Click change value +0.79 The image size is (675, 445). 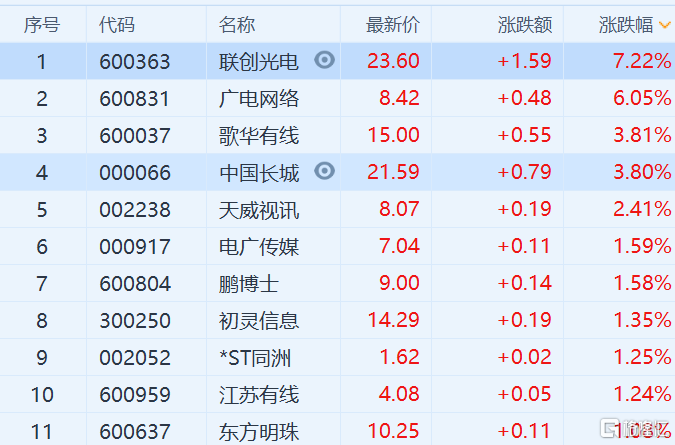525,172
